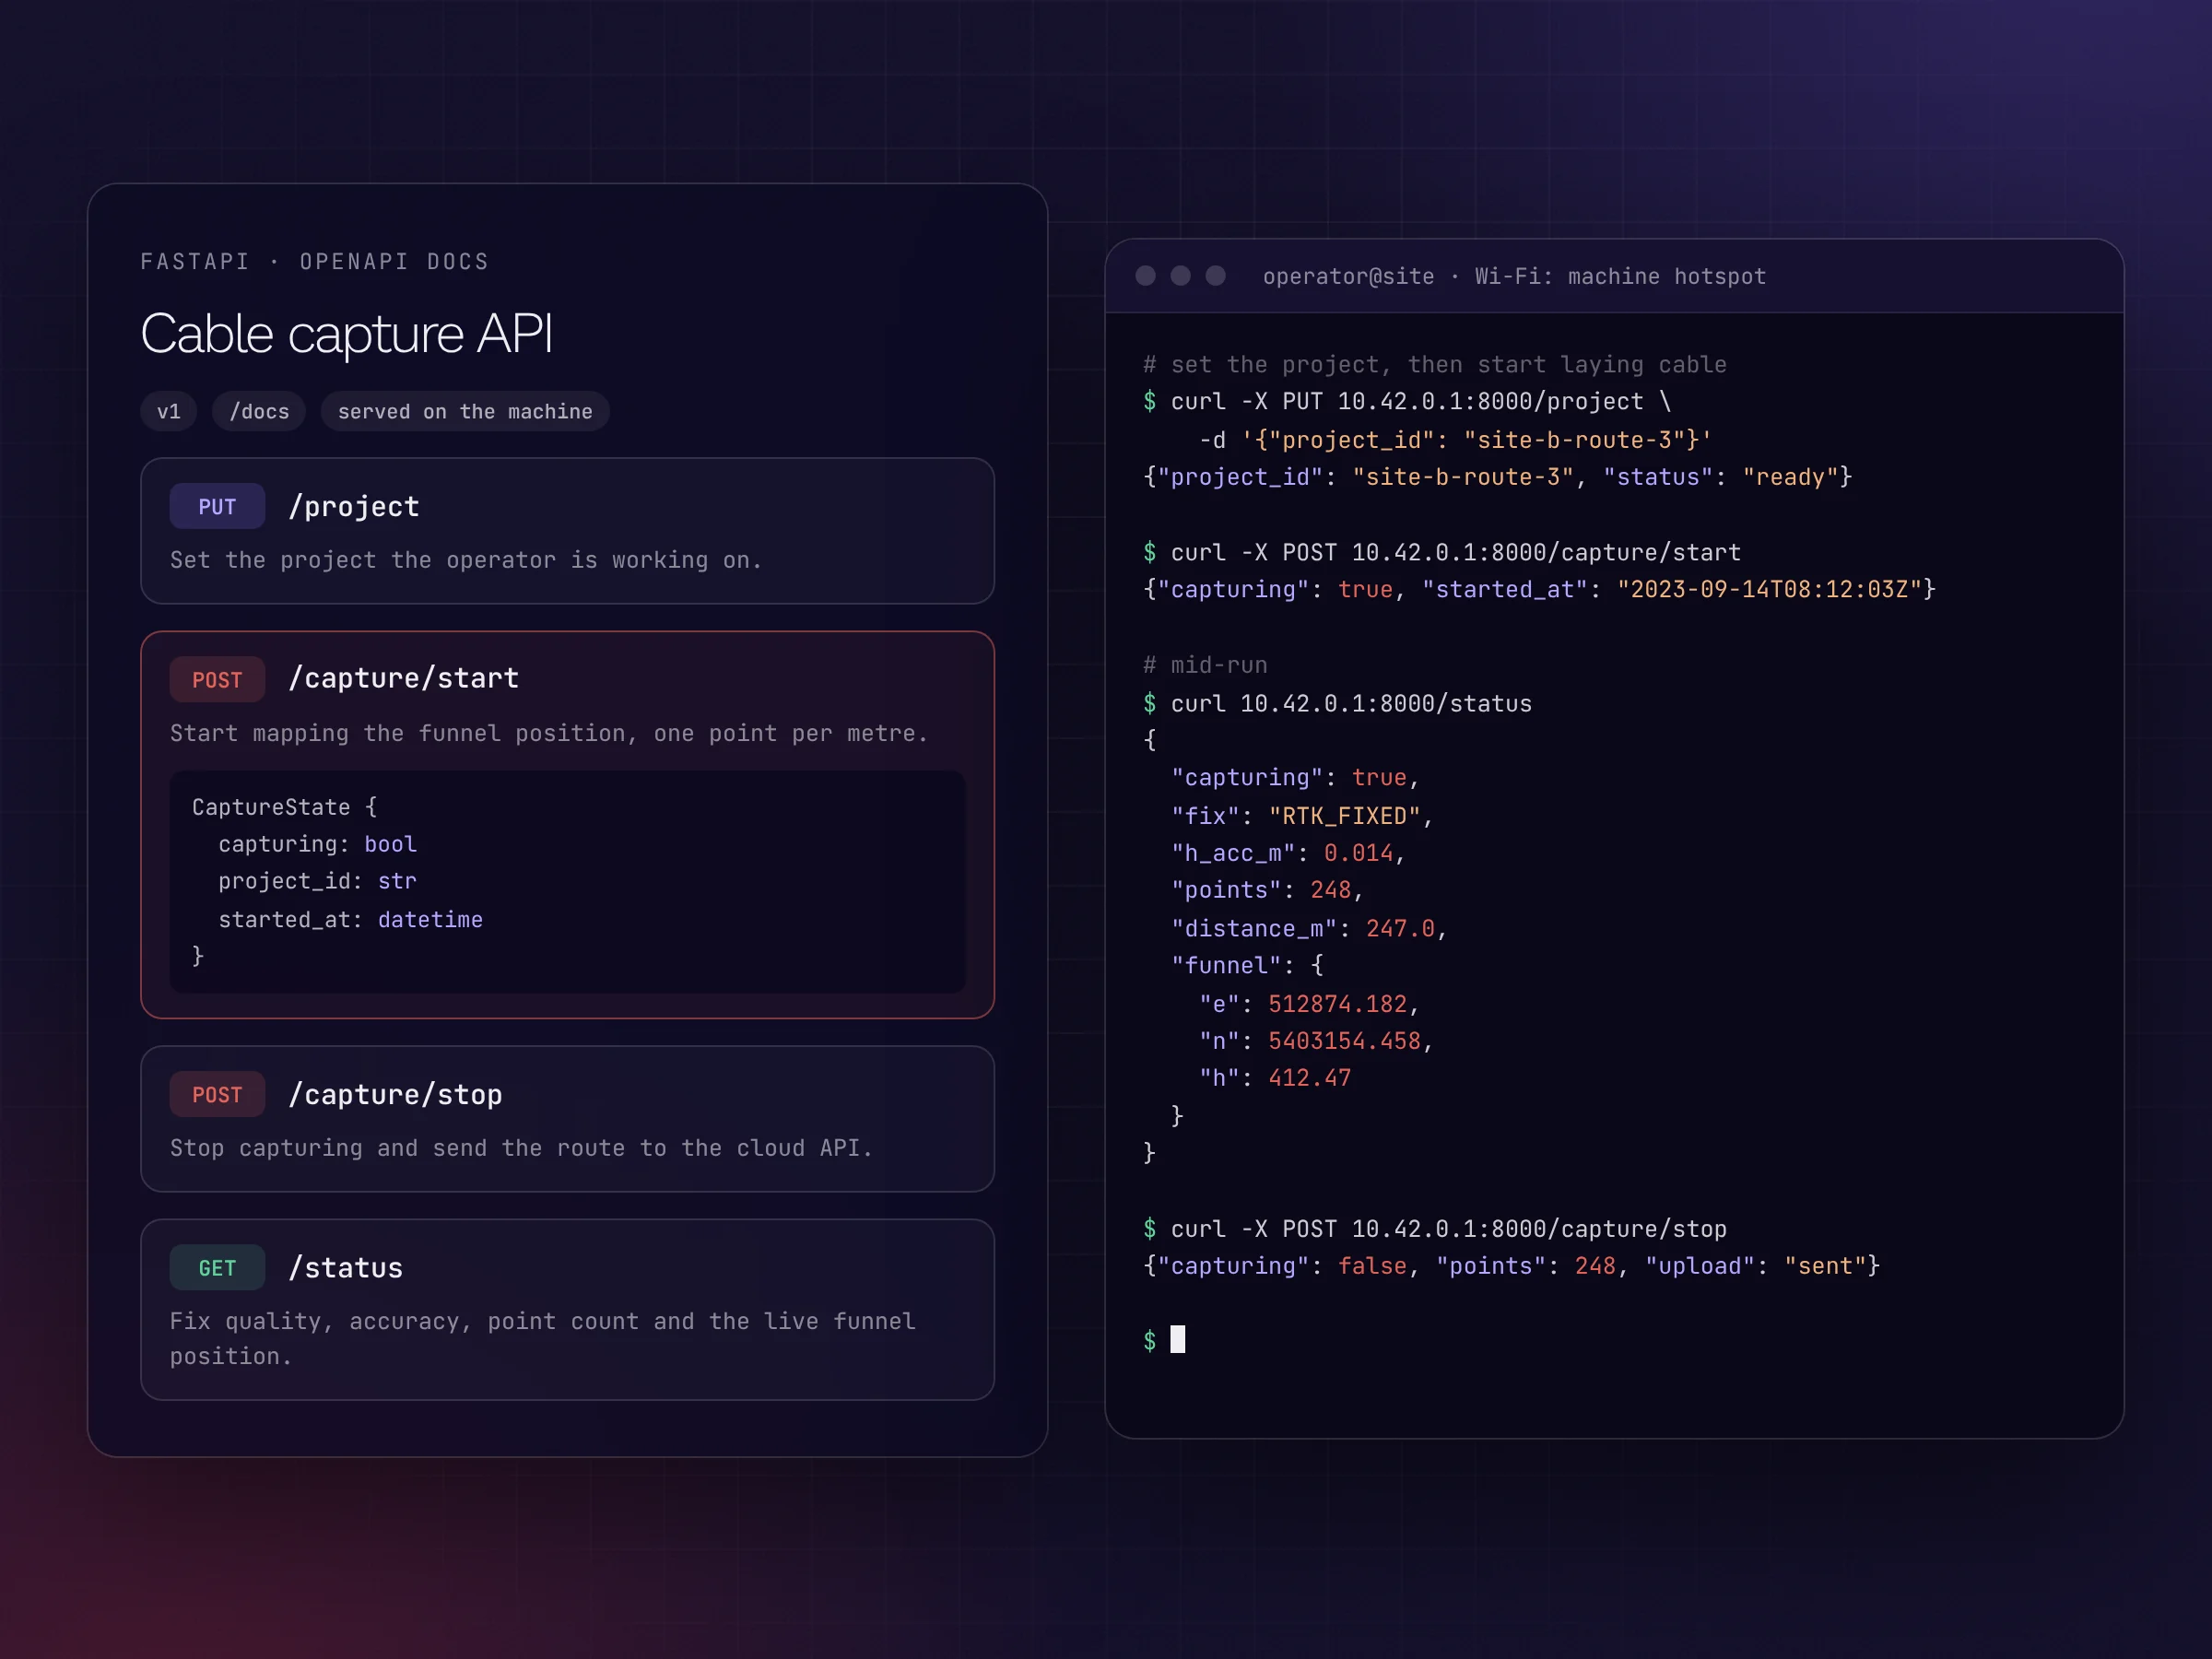This screenshot has width=2212, height=1659.
Task: Click the PUT method badge
Action: click(x=217, y=506)
